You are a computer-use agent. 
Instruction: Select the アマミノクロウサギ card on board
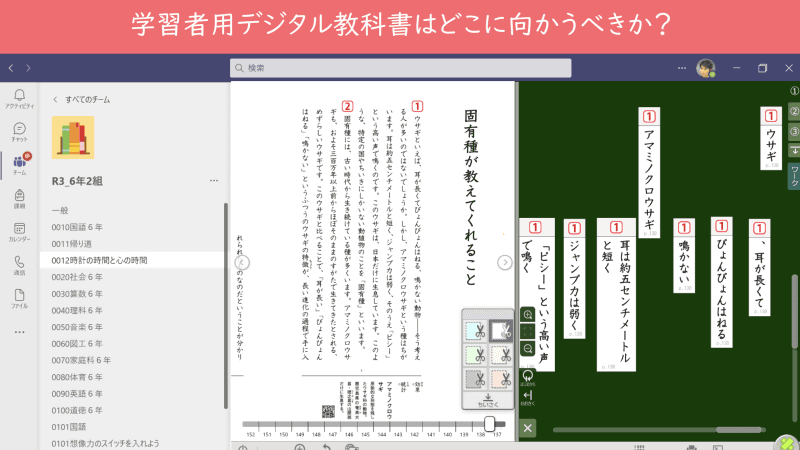(x=649, y=173)
